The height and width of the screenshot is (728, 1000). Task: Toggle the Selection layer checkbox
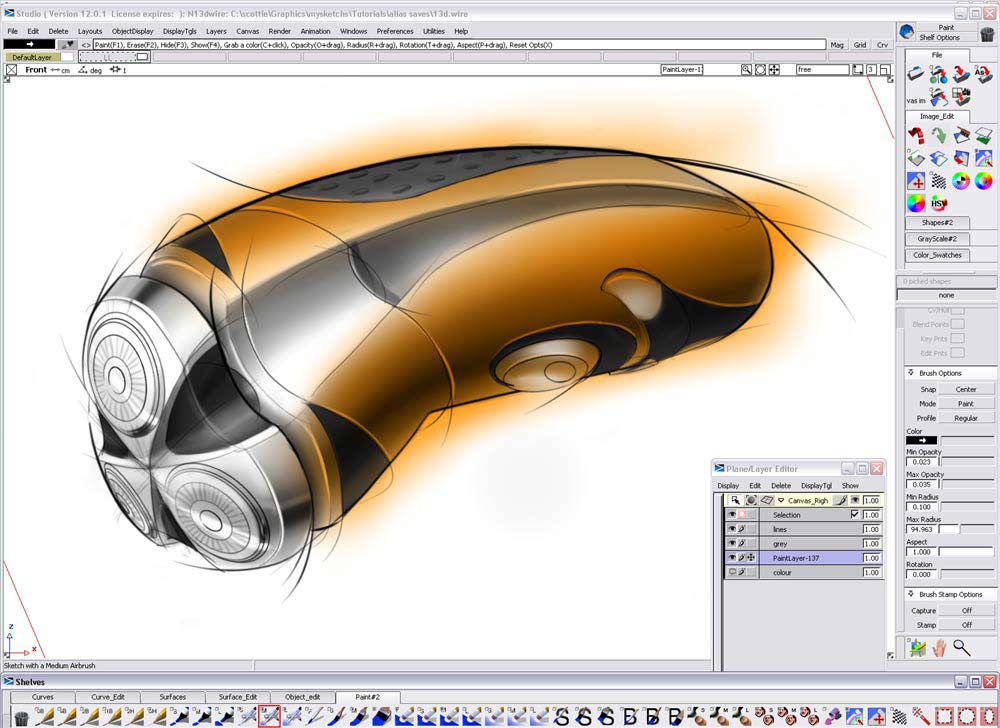coord(855,514)
